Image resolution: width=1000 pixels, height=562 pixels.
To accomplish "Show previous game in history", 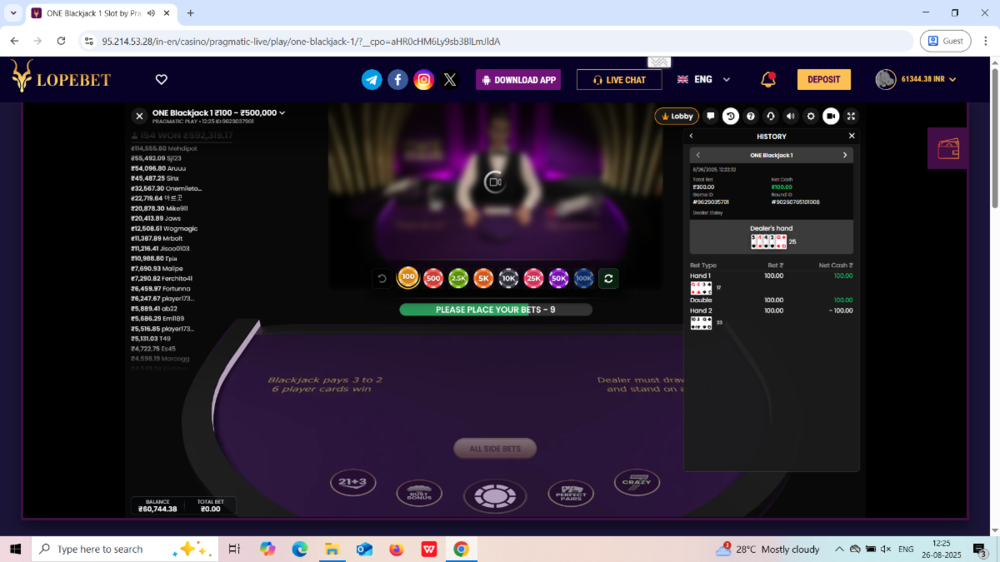I will pyautogui.click(x=698, y=155).
